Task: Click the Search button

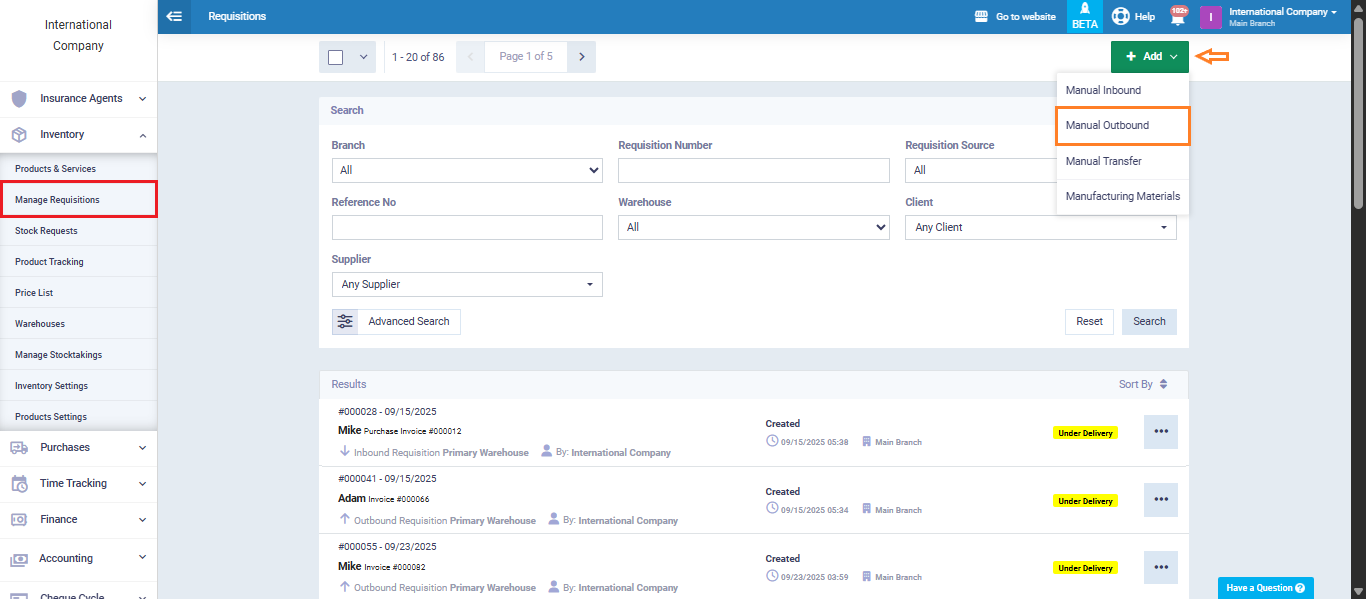Action: 1149,321
